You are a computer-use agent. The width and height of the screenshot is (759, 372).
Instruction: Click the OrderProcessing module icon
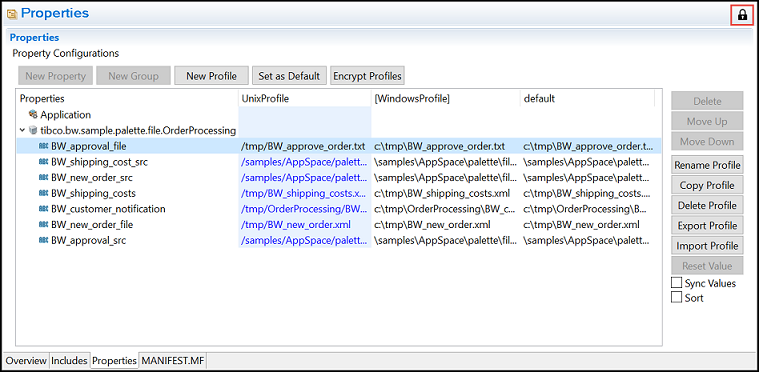point(33,130)
